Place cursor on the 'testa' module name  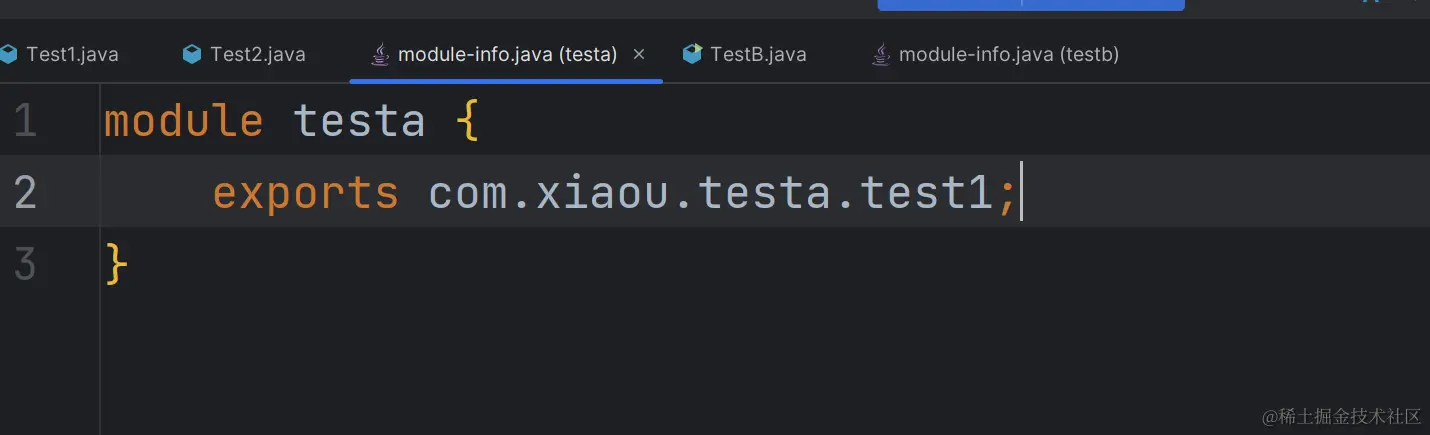[x=359, y=121]
